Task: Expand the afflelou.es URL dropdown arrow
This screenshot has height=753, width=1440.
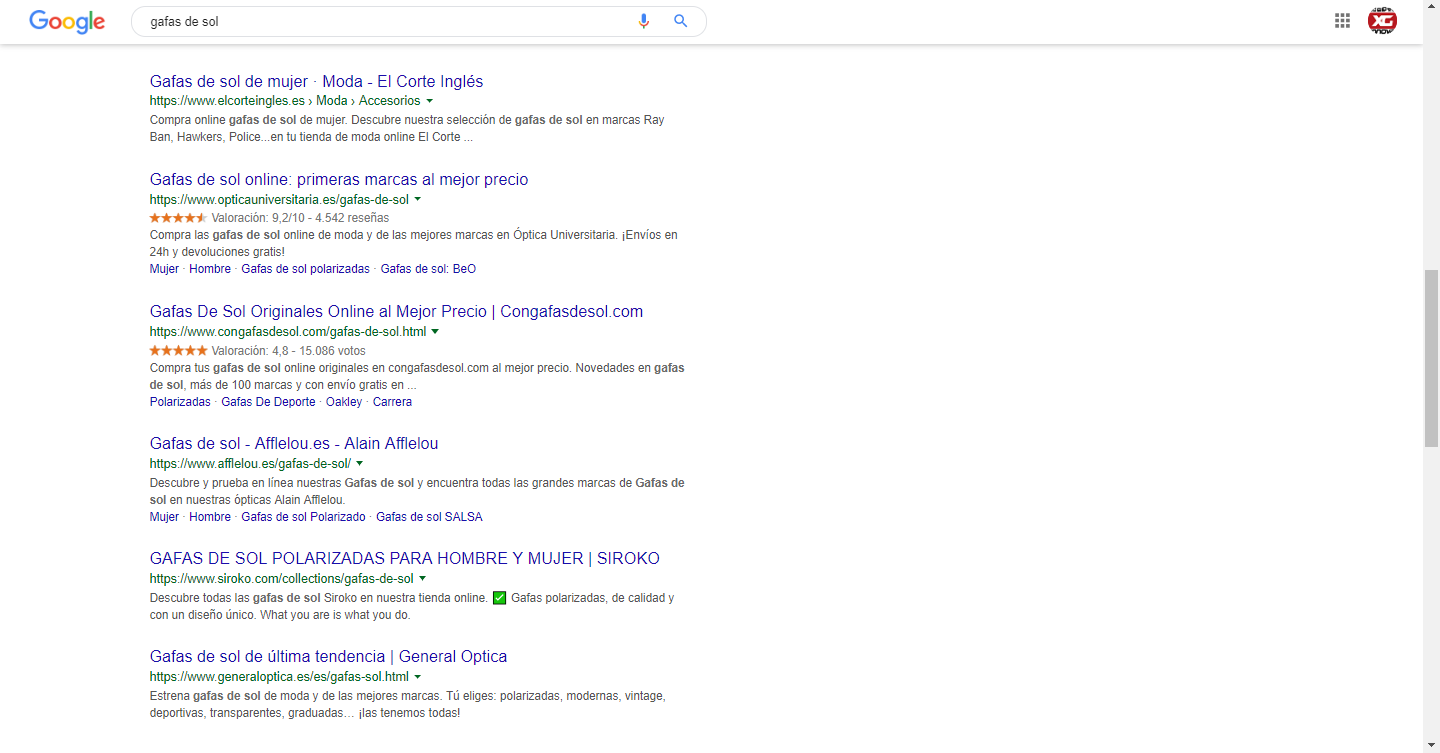Action: tap(359, 463)
